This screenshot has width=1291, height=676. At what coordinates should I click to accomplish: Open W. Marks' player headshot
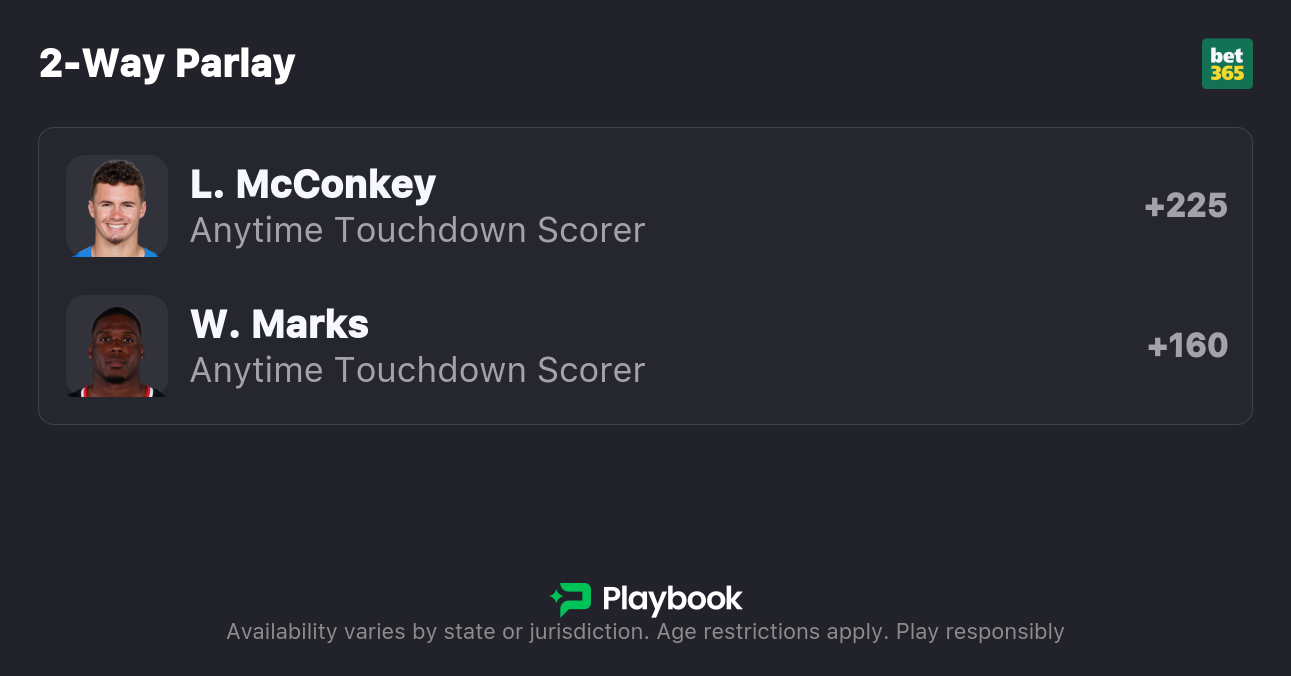[117, 346]
